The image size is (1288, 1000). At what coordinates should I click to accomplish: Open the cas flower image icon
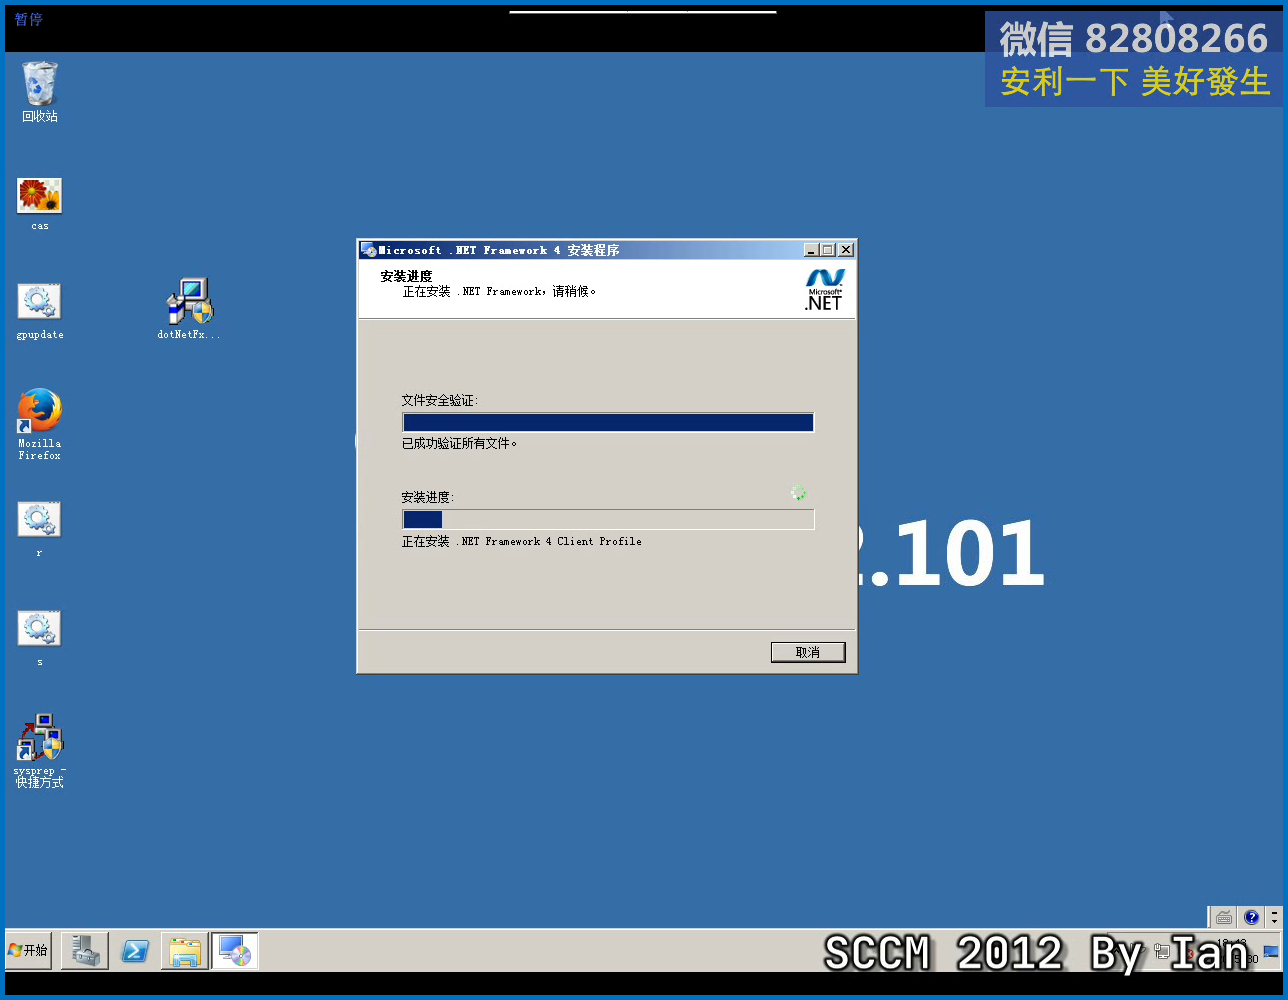tap(39, 203)
